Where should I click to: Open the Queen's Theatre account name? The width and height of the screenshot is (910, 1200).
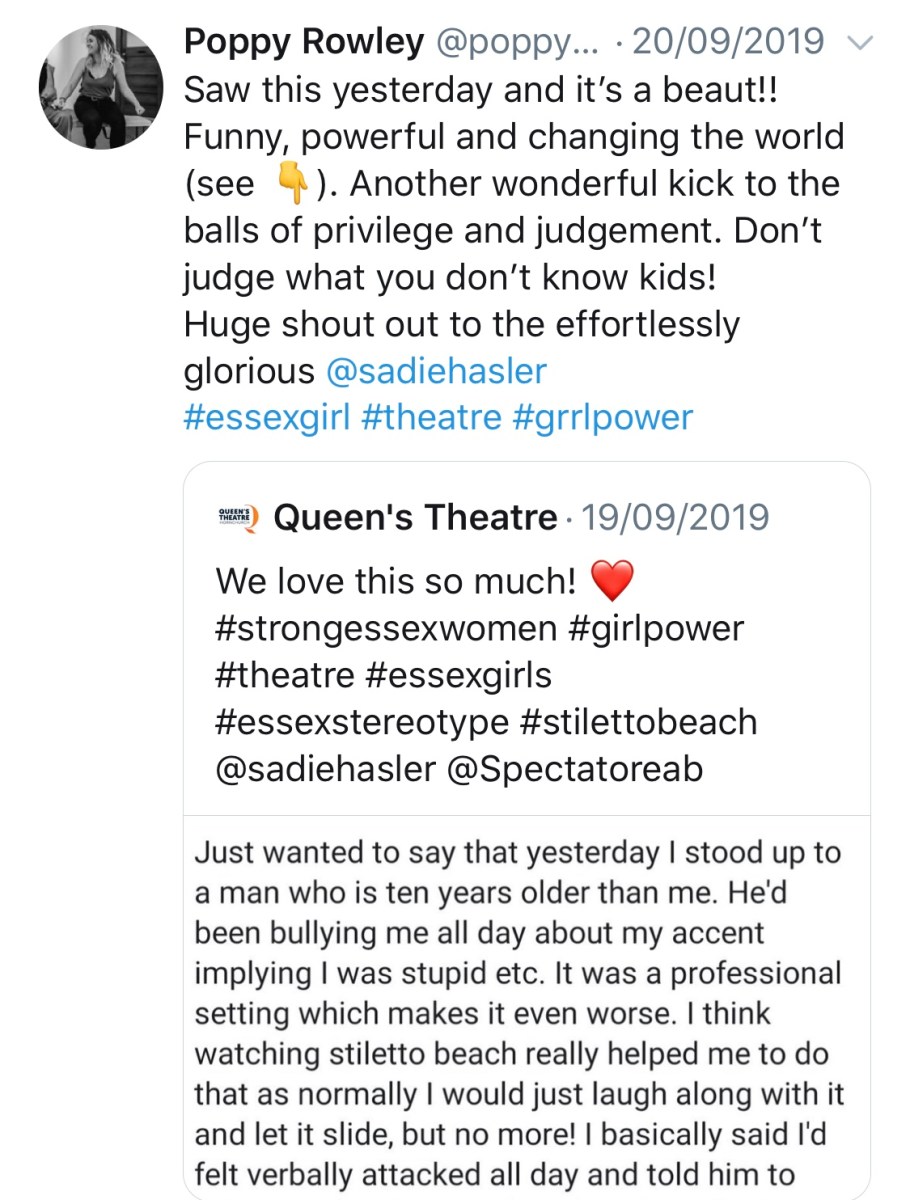415,518
